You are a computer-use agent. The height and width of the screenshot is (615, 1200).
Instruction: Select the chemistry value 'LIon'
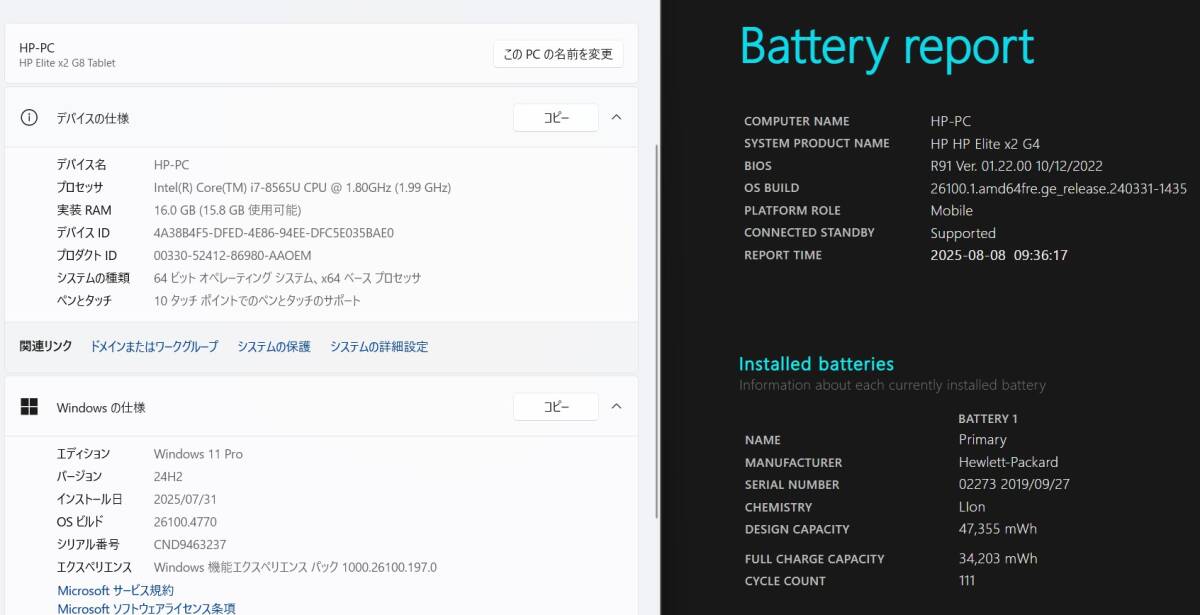click(x=972, y=507)
